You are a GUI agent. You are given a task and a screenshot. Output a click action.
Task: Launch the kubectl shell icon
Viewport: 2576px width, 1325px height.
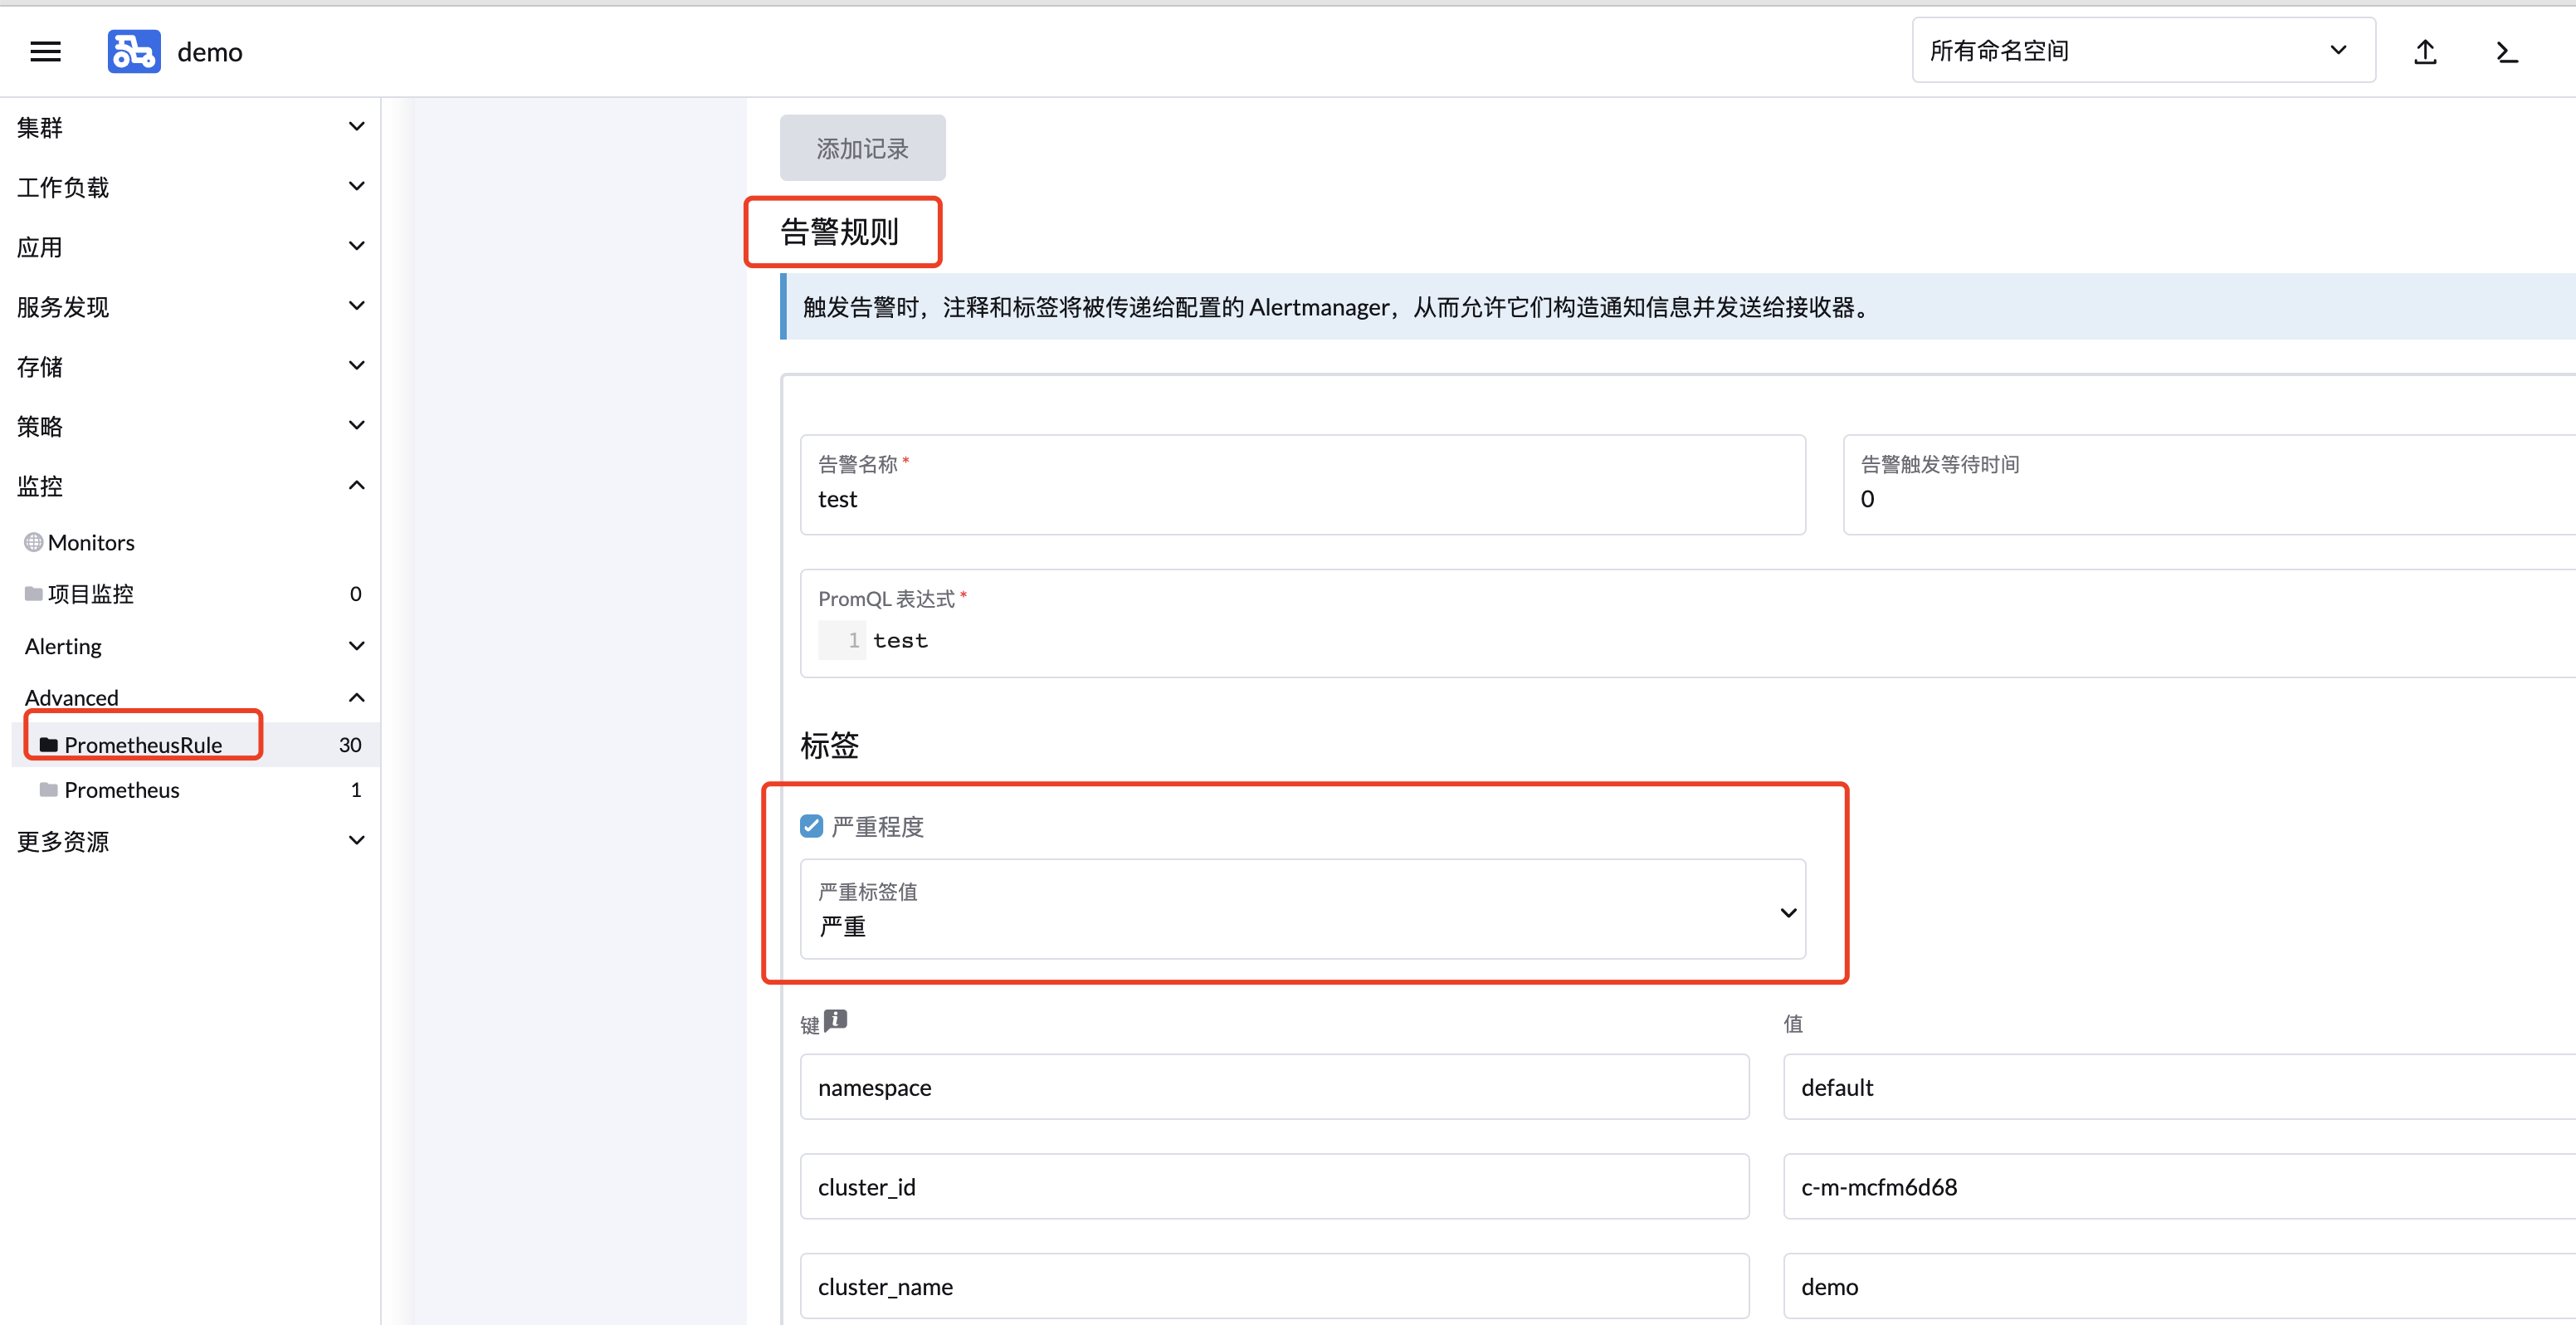point(2507,51)
